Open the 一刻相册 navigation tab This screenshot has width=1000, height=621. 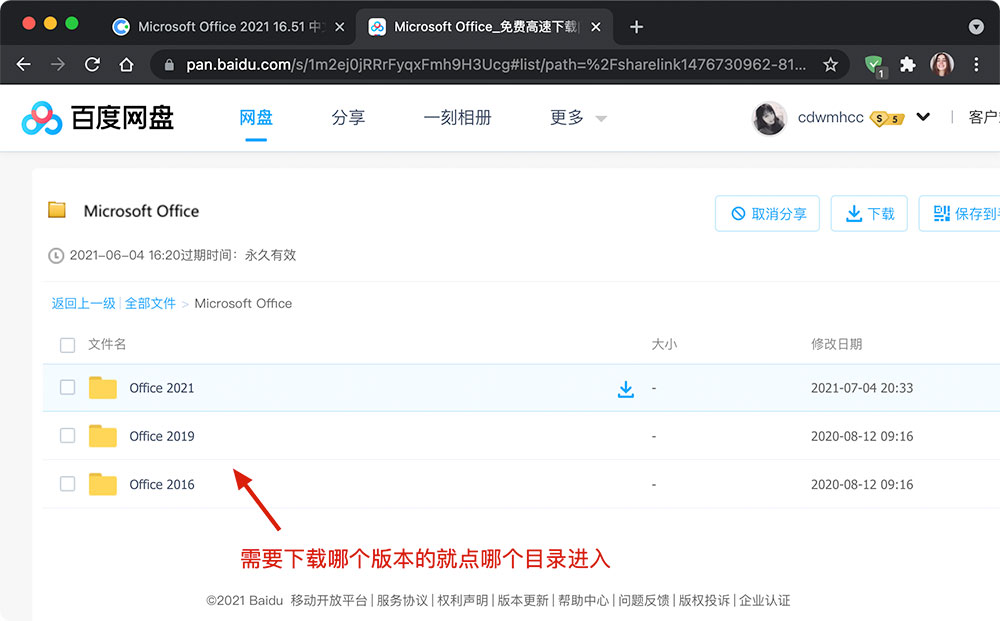(457, 117)
